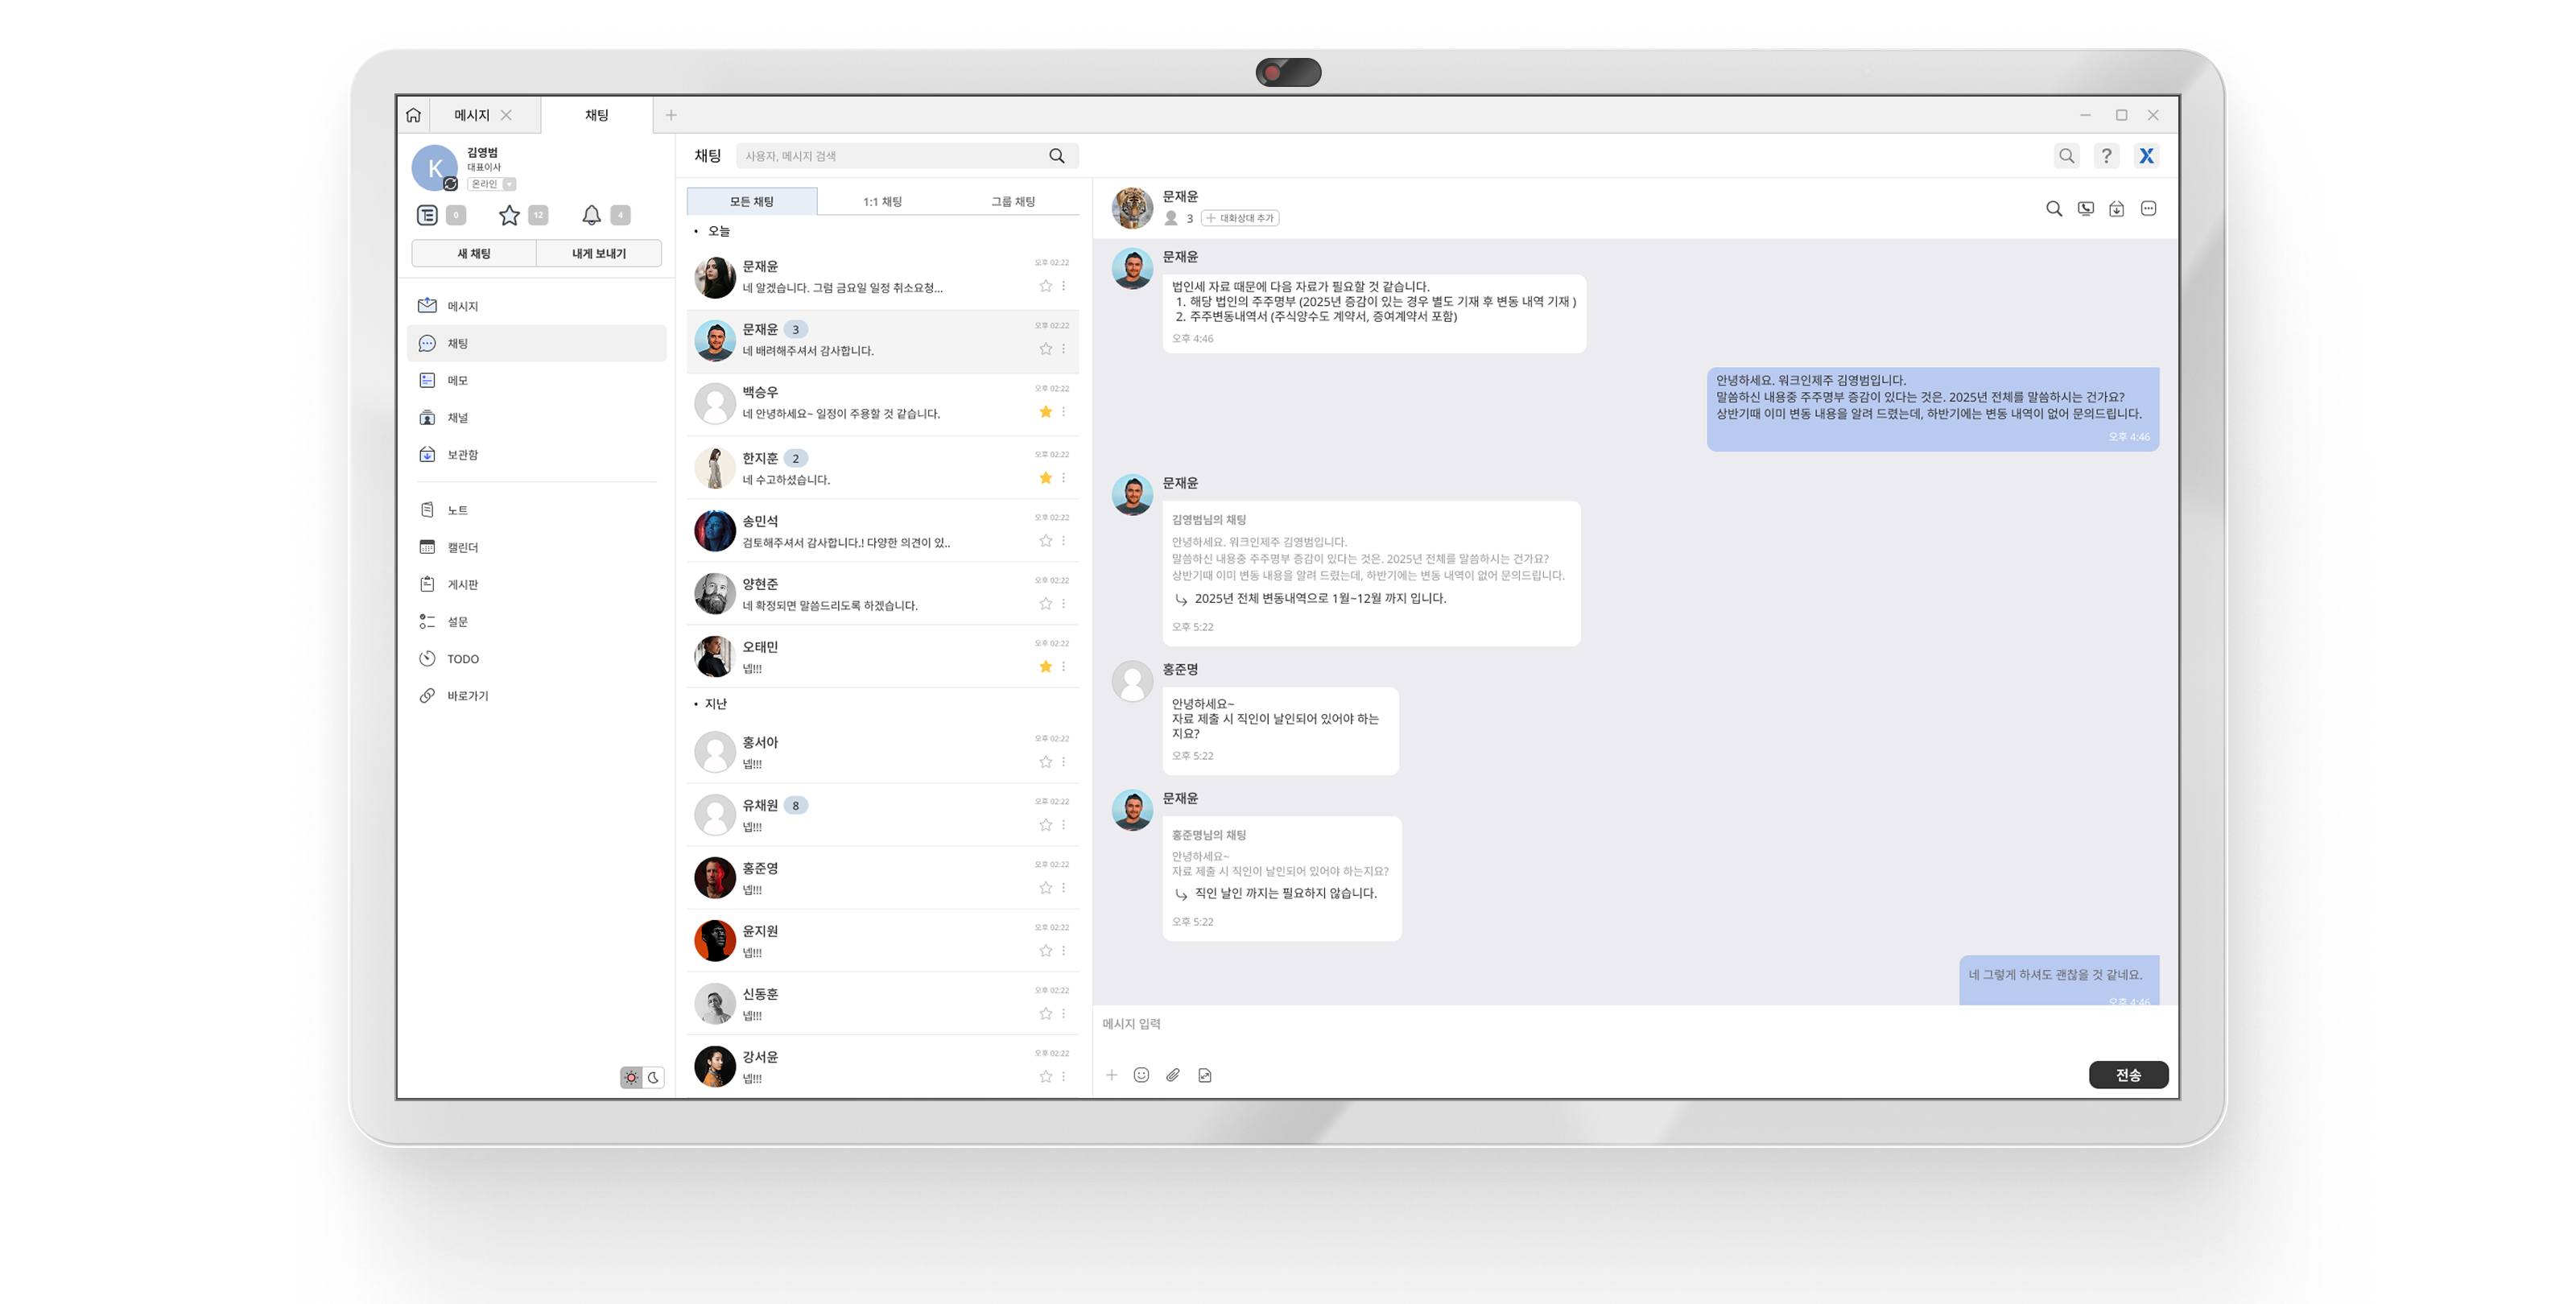Open the more options icon in chat header

click(x=2147, y=209)
